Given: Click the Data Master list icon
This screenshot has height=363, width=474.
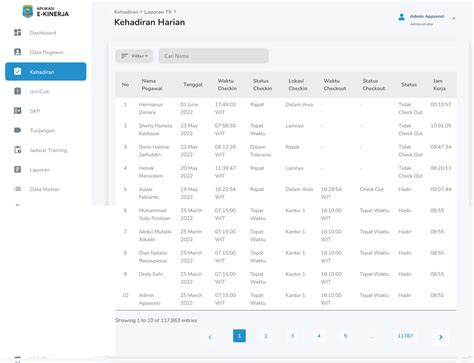Looking at the screenshot, I should pyautogui.click(x=18, y=189).
